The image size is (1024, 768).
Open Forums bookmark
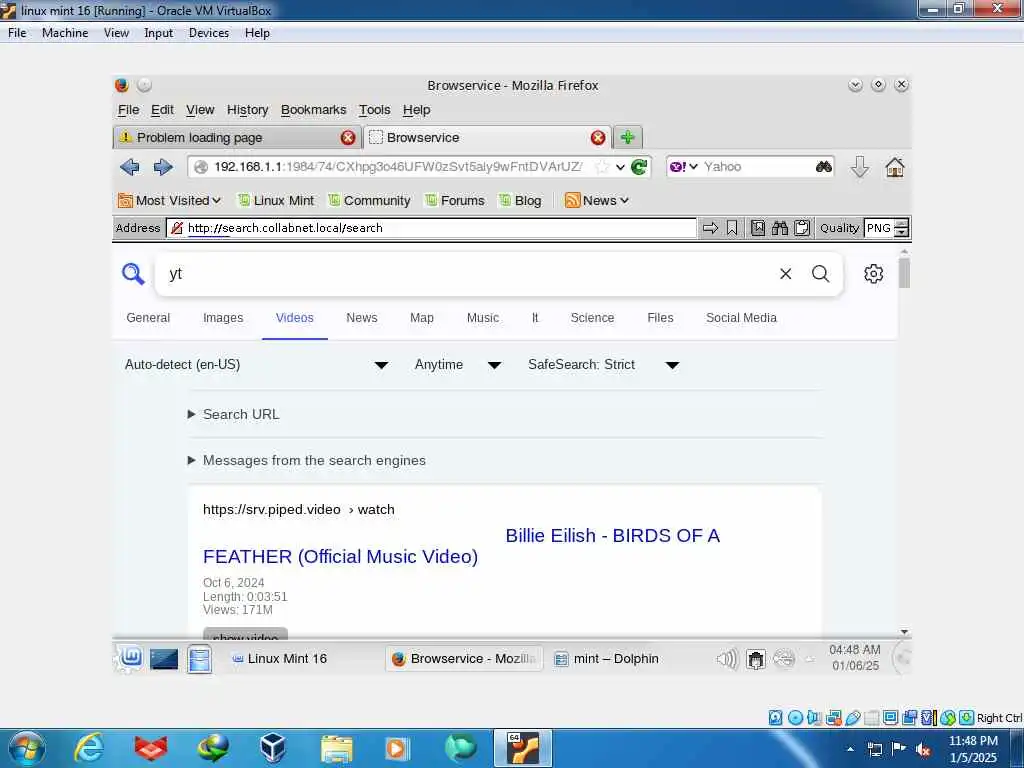tap(455, 200)
